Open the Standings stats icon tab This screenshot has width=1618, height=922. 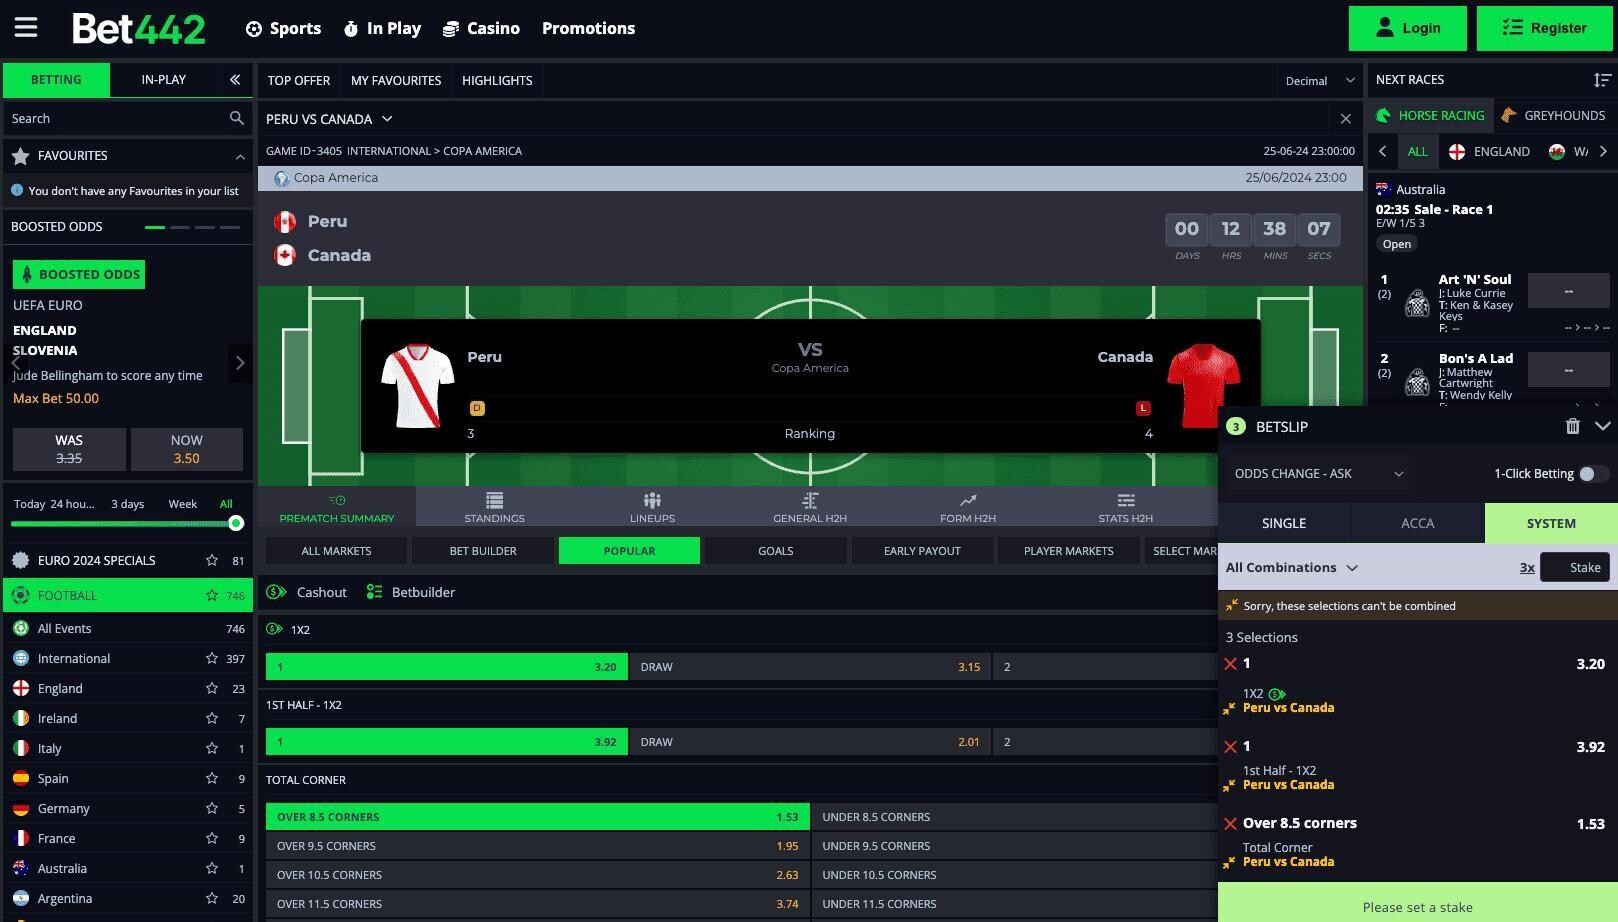(494, 507)
